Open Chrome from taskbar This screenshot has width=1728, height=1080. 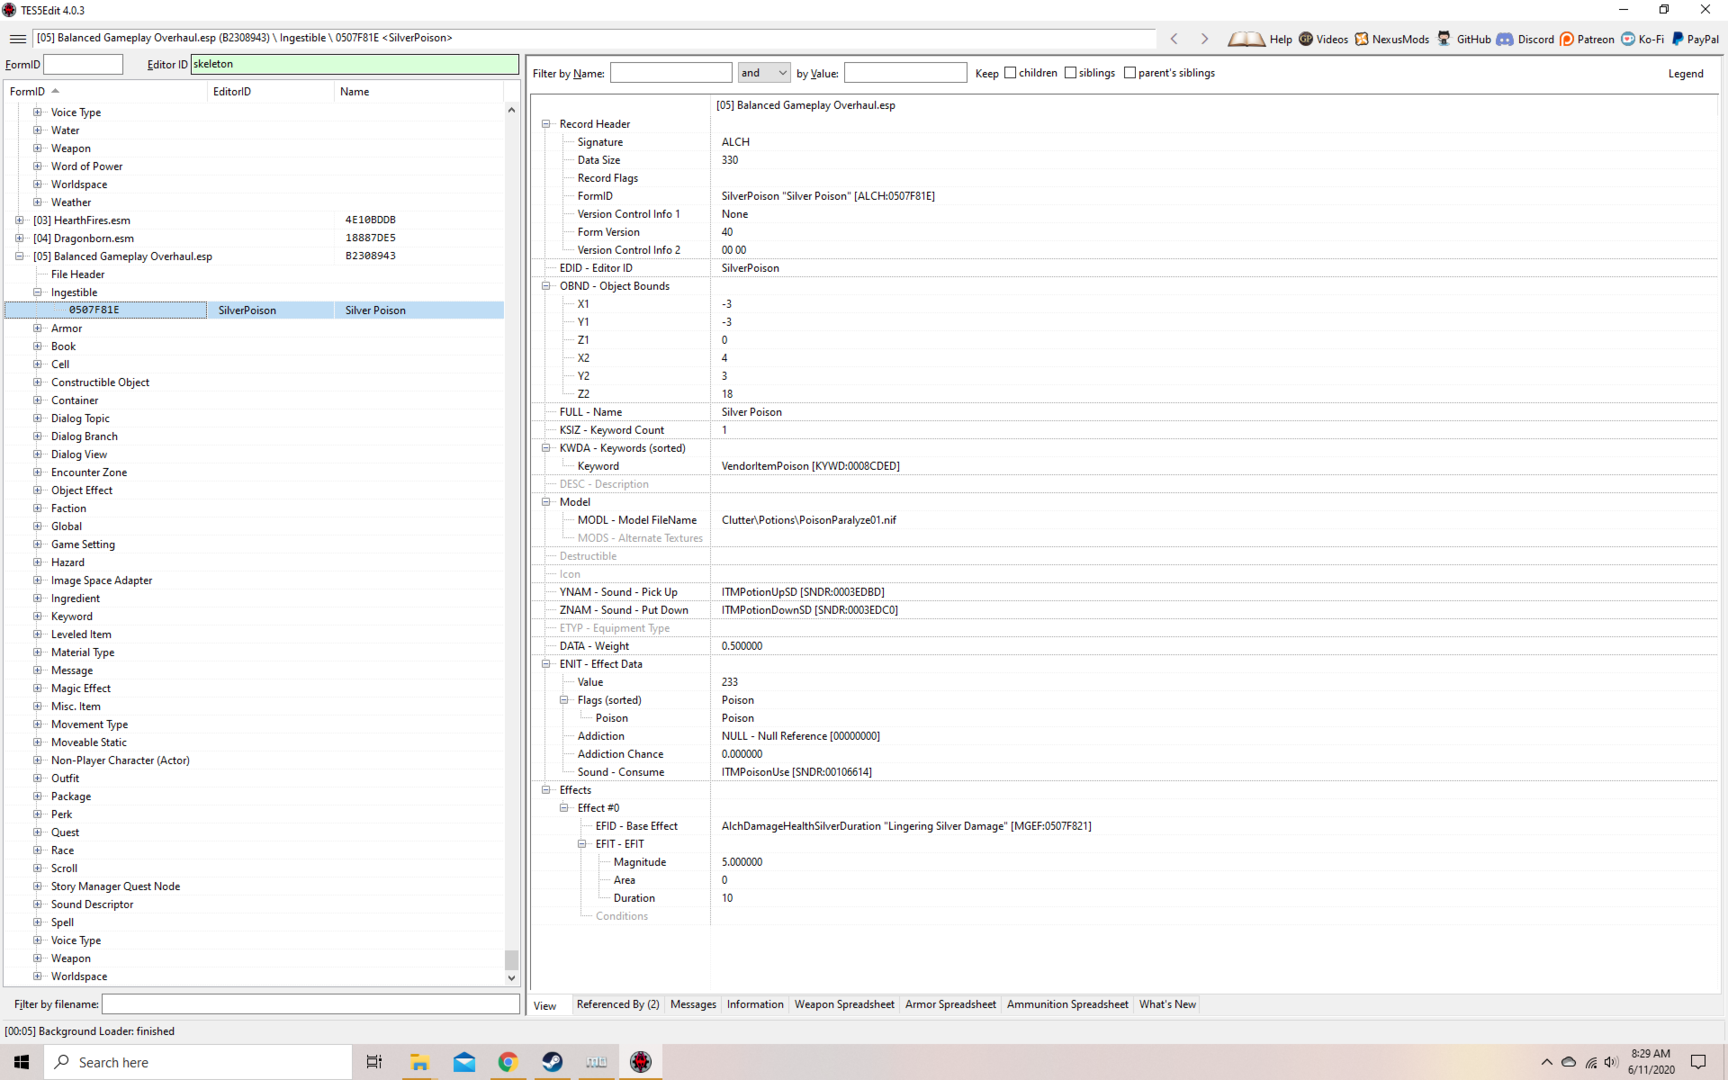click(508, 1062)
